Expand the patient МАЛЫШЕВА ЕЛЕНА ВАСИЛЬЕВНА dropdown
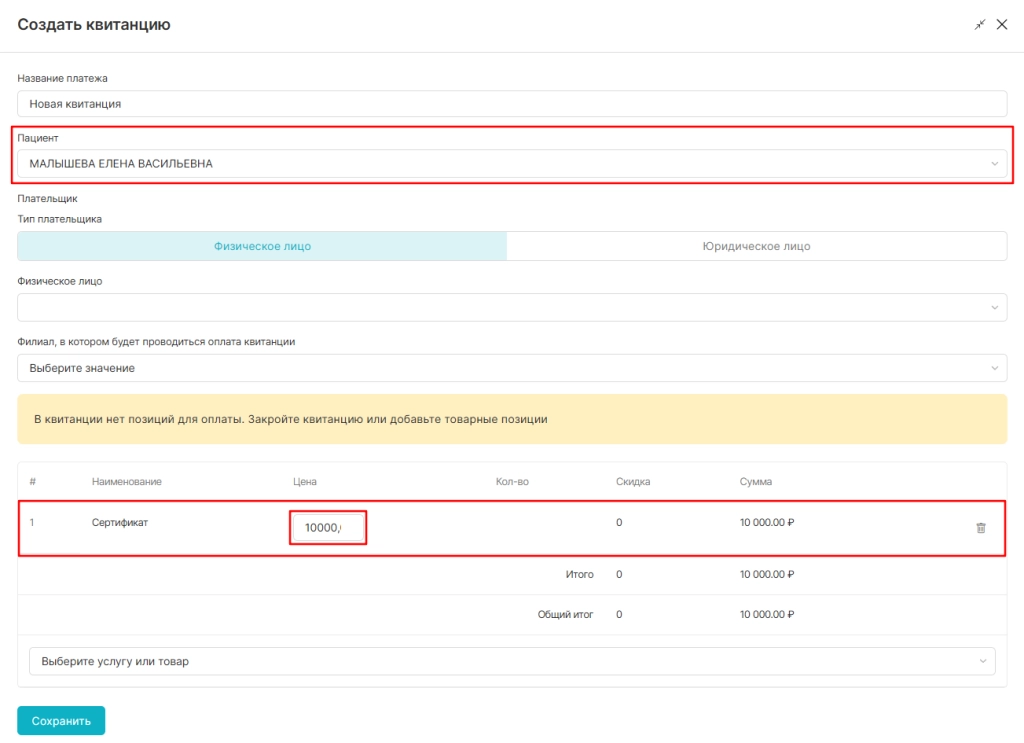The height and width of the screenshot is (743, 1024). click(512, 164)
